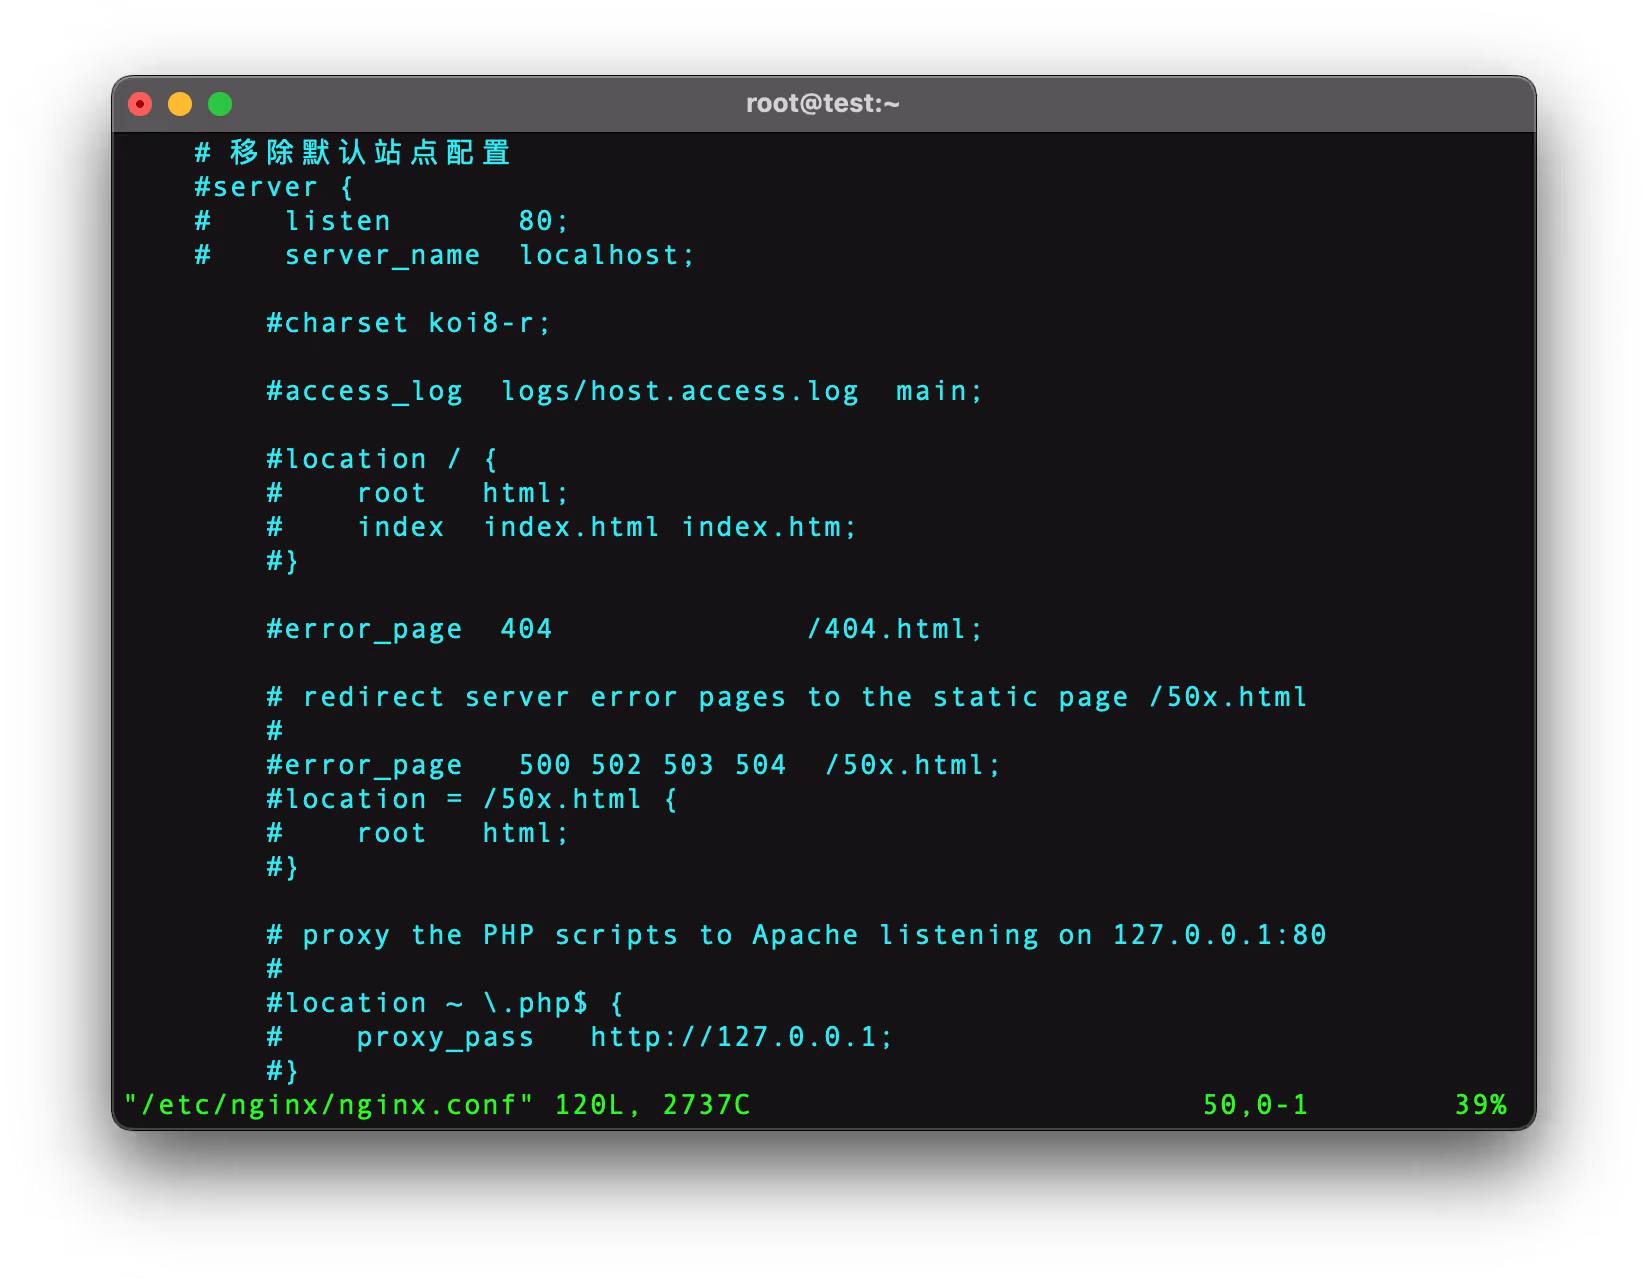Click the green zoom window button
Viewport: 1648px width, 1278px height.
point(220,104)
